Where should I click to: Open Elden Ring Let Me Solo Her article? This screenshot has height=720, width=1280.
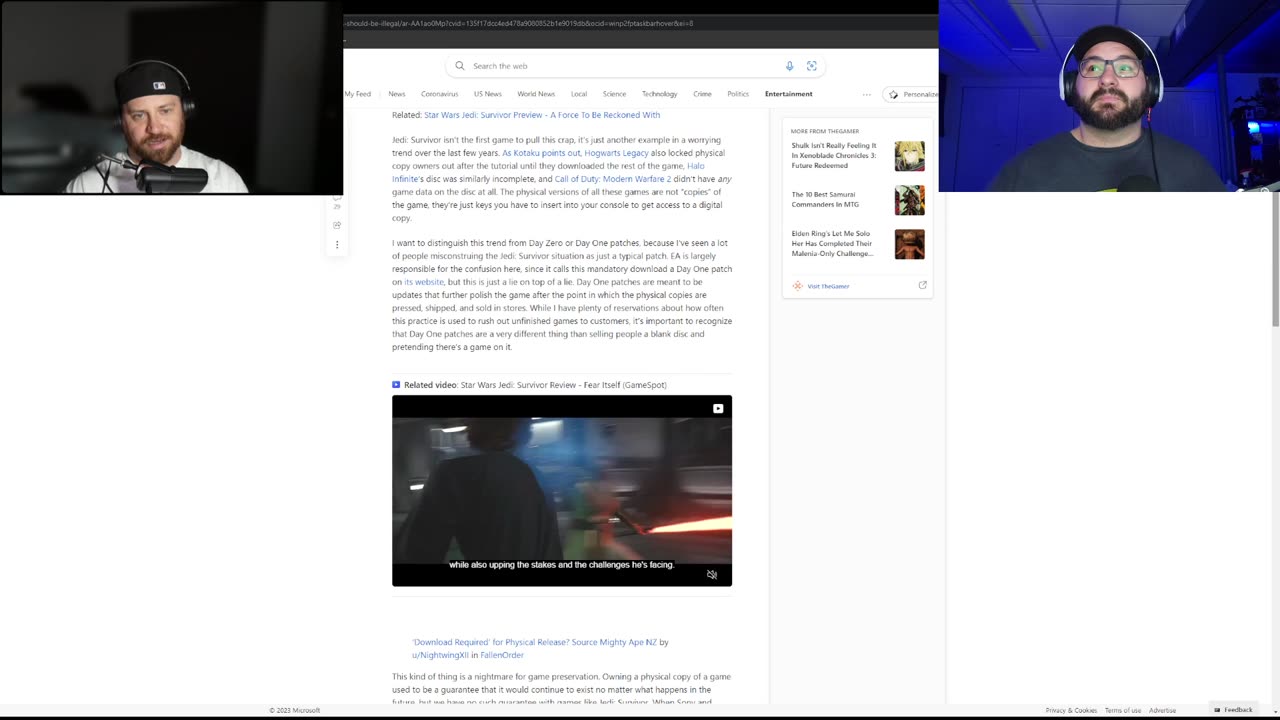click(833, 243)
